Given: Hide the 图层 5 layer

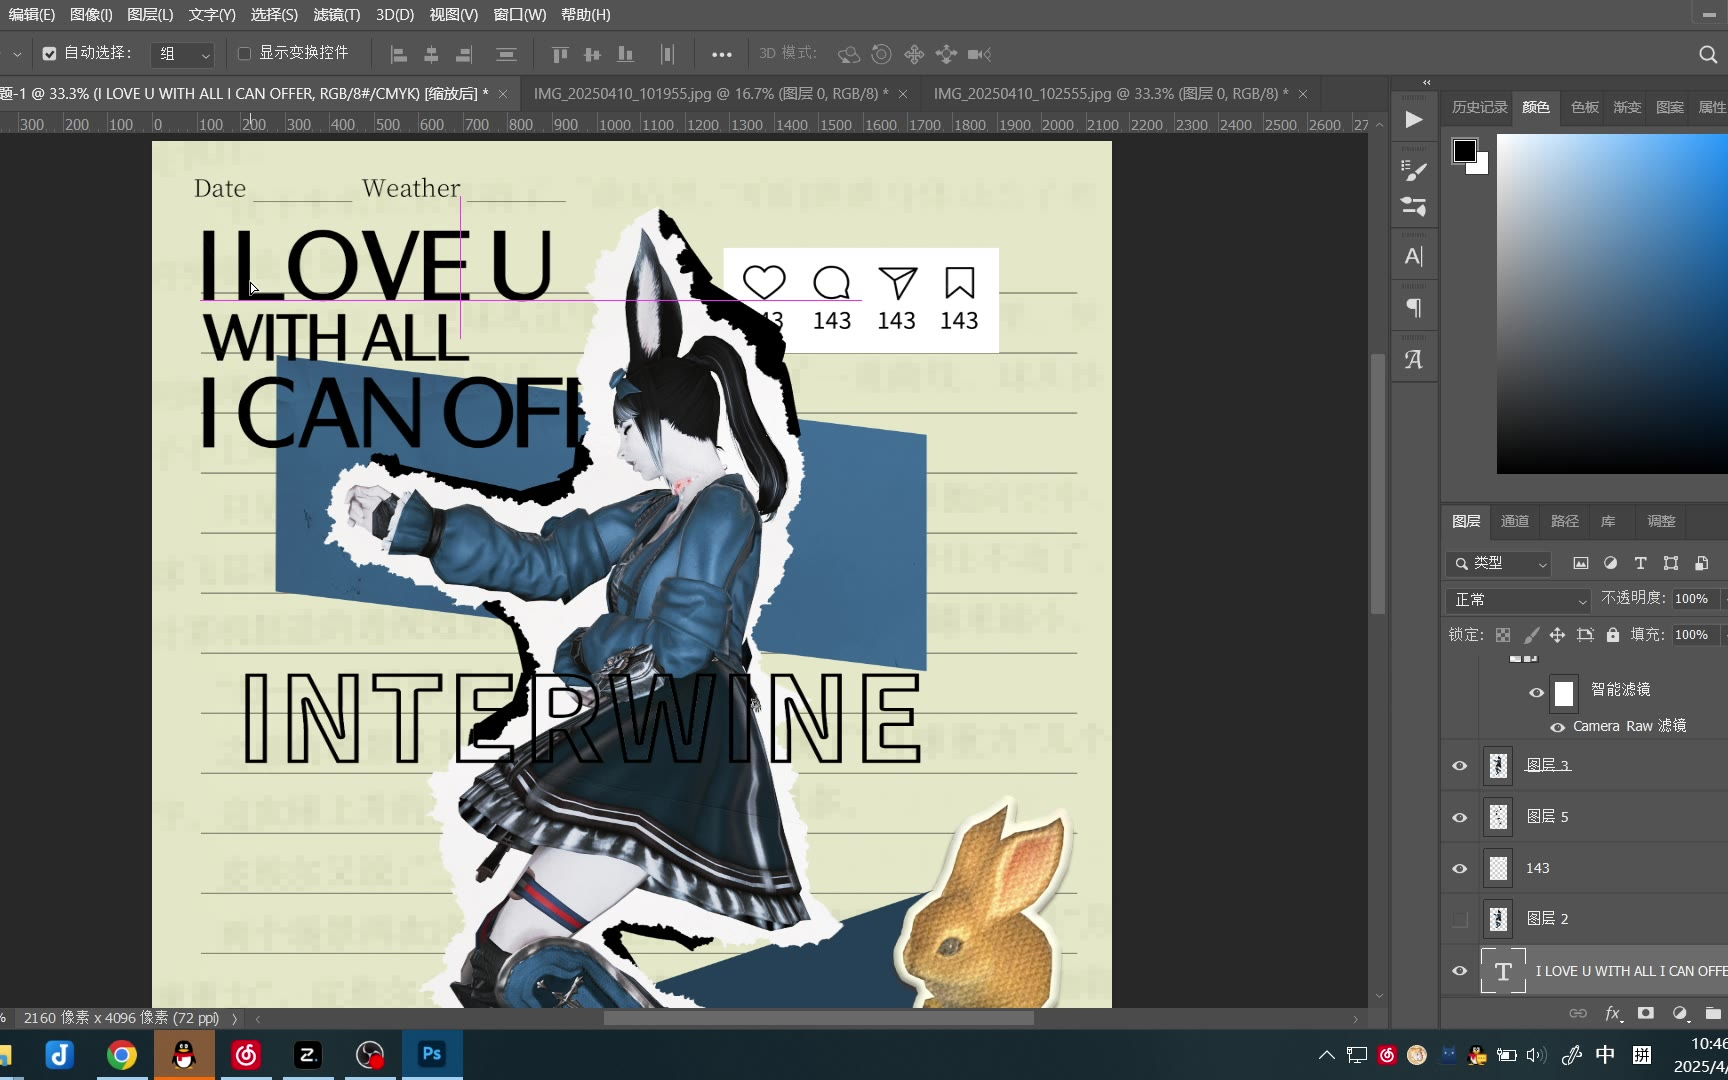Looking at the screenshot, I should pos(1460,817).
